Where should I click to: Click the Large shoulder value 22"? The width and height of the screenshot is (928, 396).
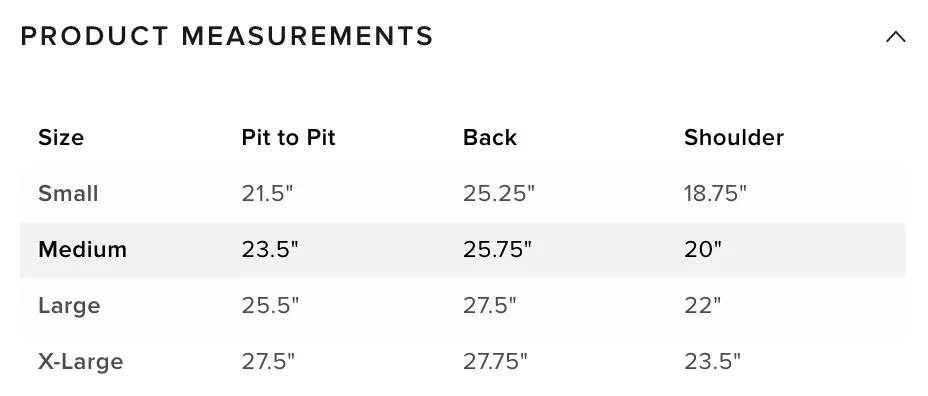[703, 305]
